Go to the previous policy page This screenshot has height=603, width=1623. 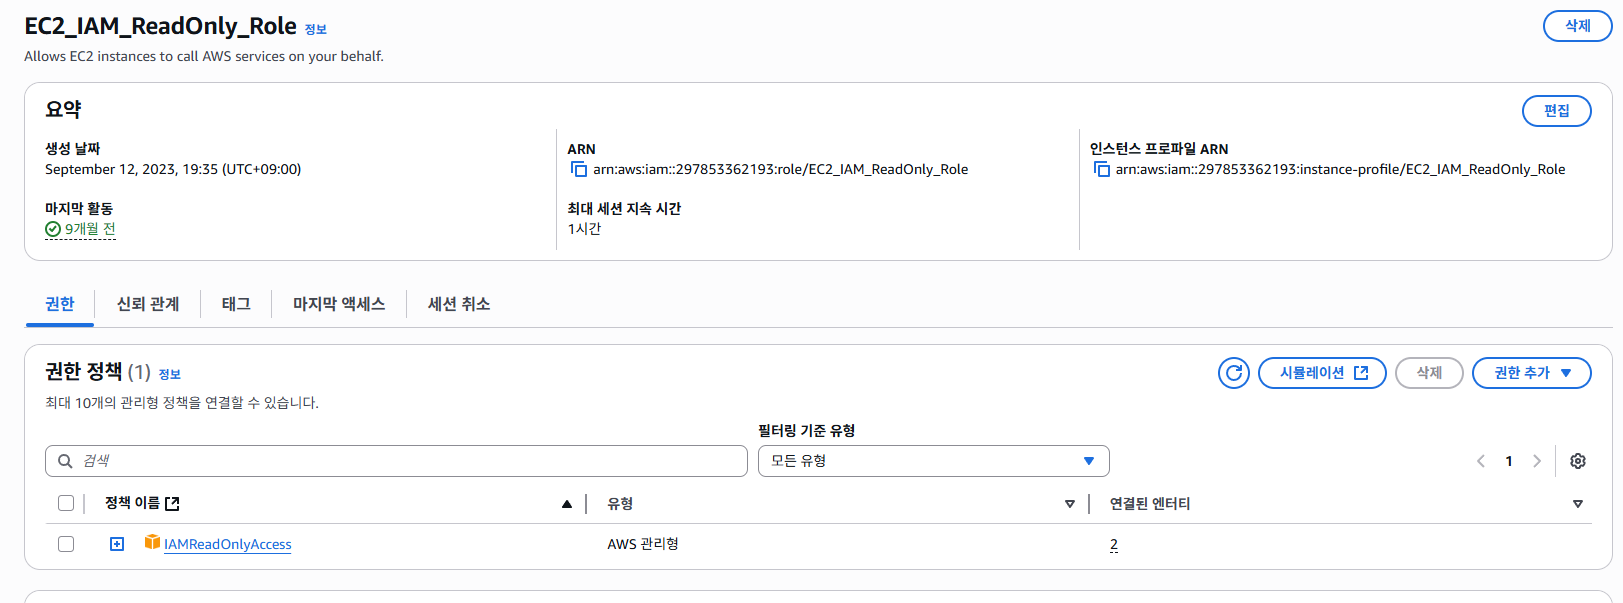[x=1481, y=461]
